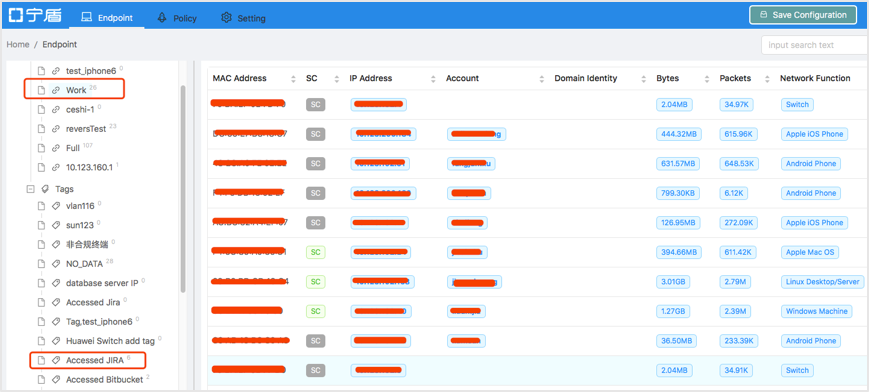Select the NO_DATA tag
Screen dimensions: 869x392
pyautogui.click(x=84, y=264)
